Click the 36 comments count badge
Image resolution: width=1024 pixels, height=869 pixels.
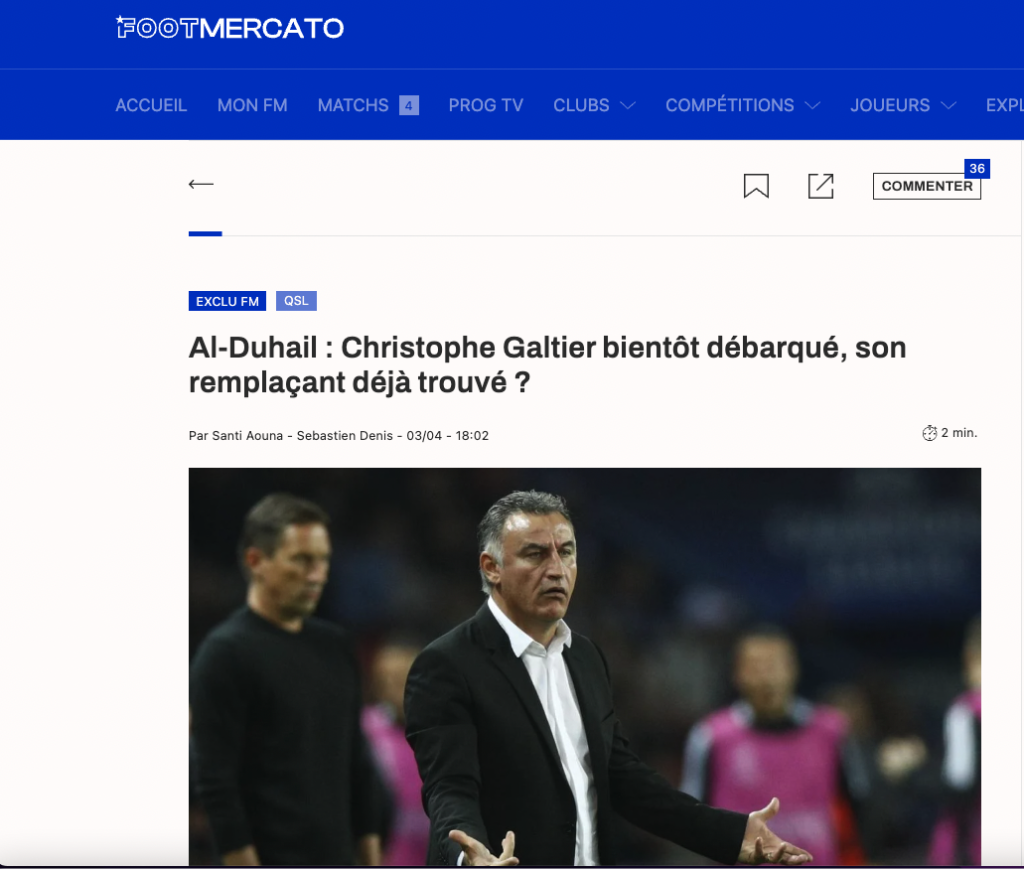click(977, 168)
